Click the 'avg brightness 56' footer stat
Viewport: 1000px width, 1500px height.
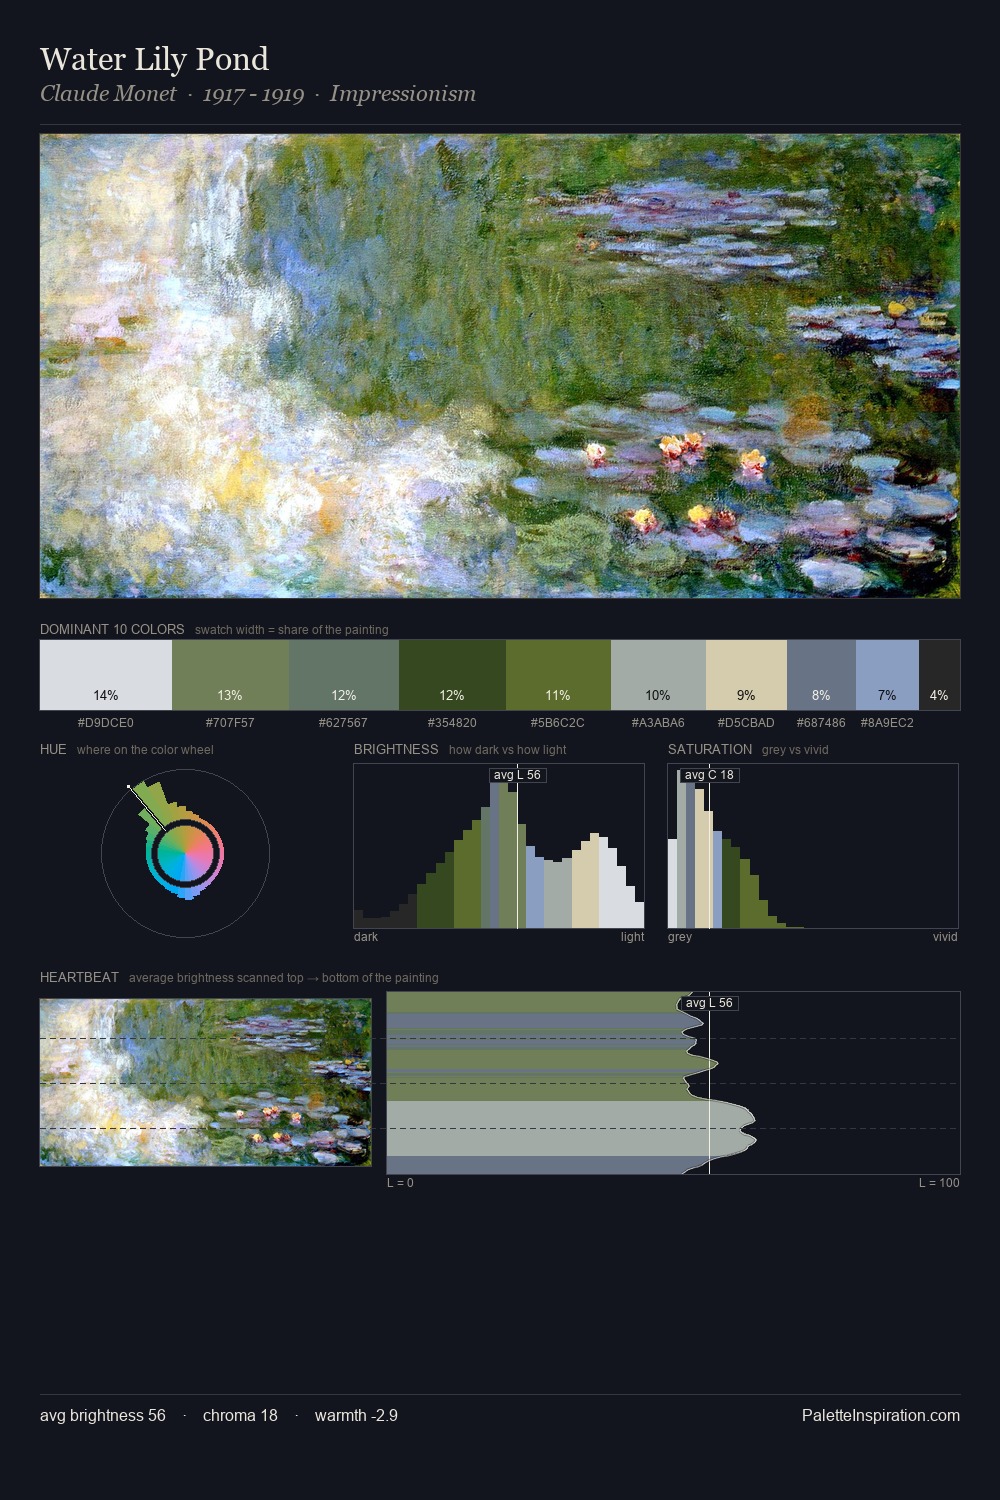(103, 1416)
